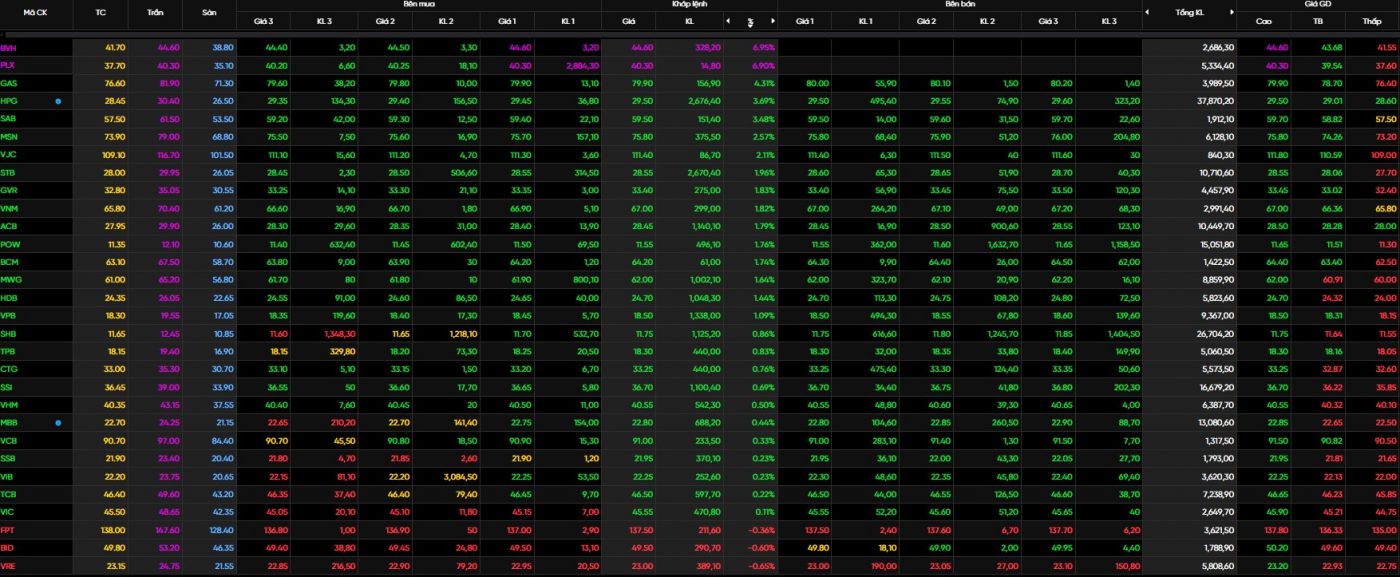This screenshot has width=1400, height=577.
Task: Click the VHM ticker symbol
Action: [9, 405]
